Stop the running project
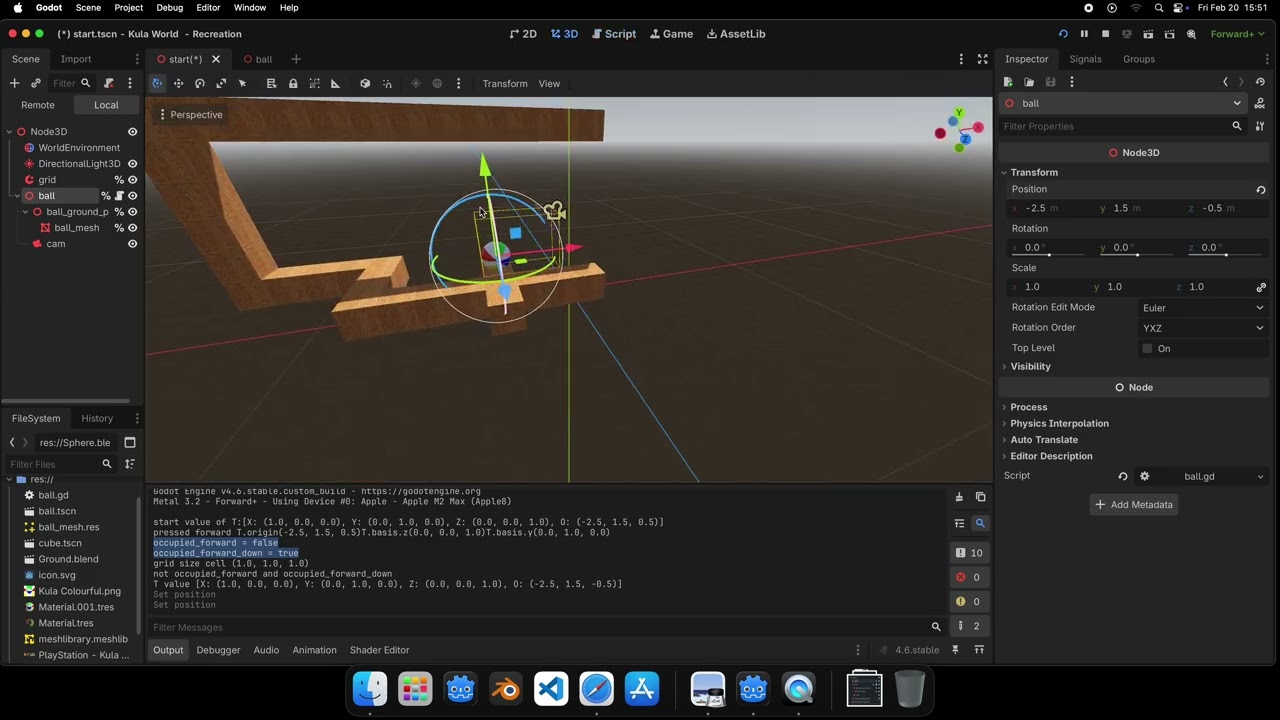Viewport: 1280px width, 720px height. click(1105, 34)
